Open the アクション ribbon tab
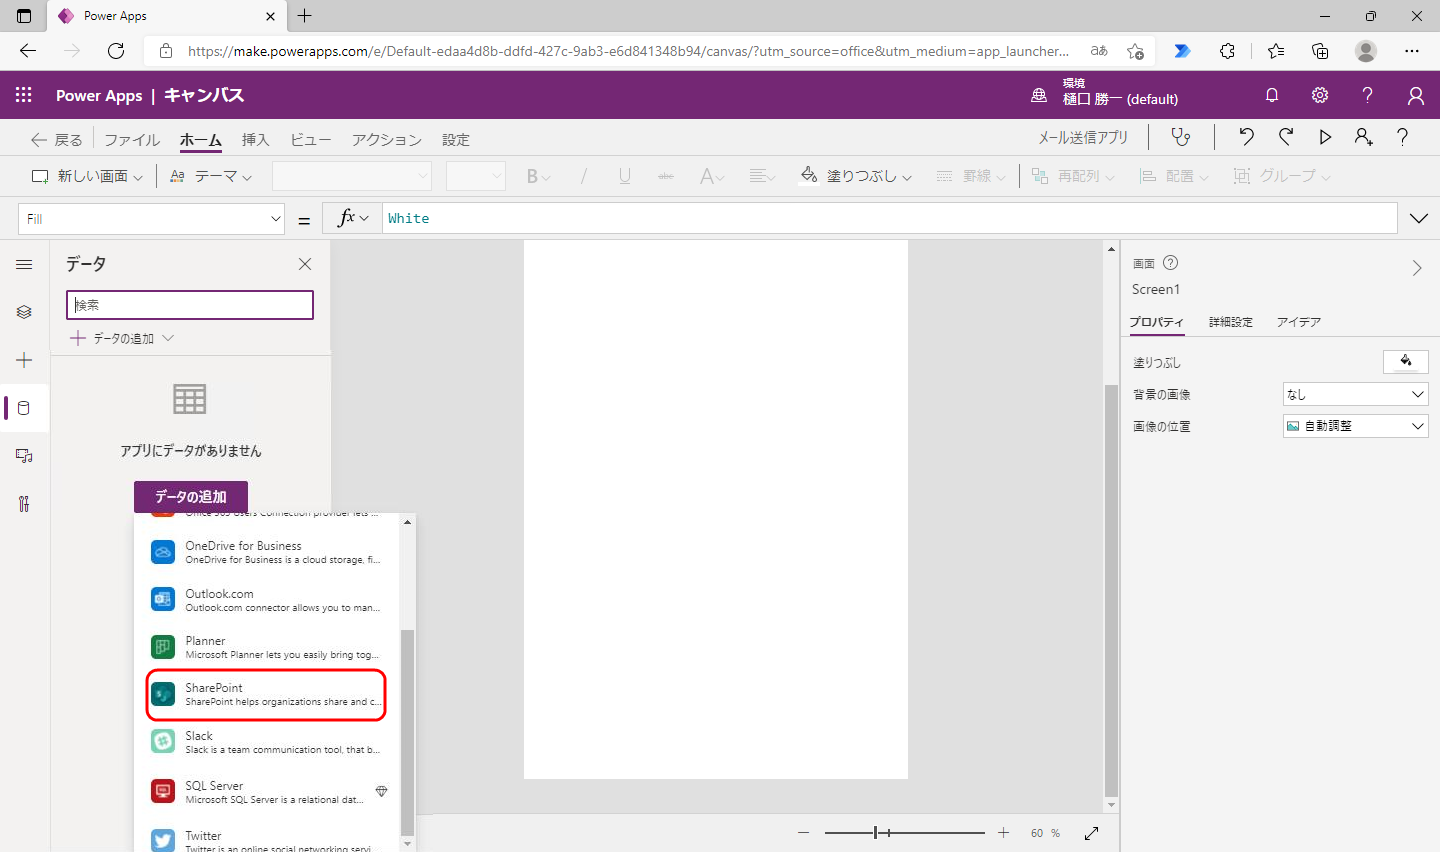1440x852 pixels. point(386,140)
